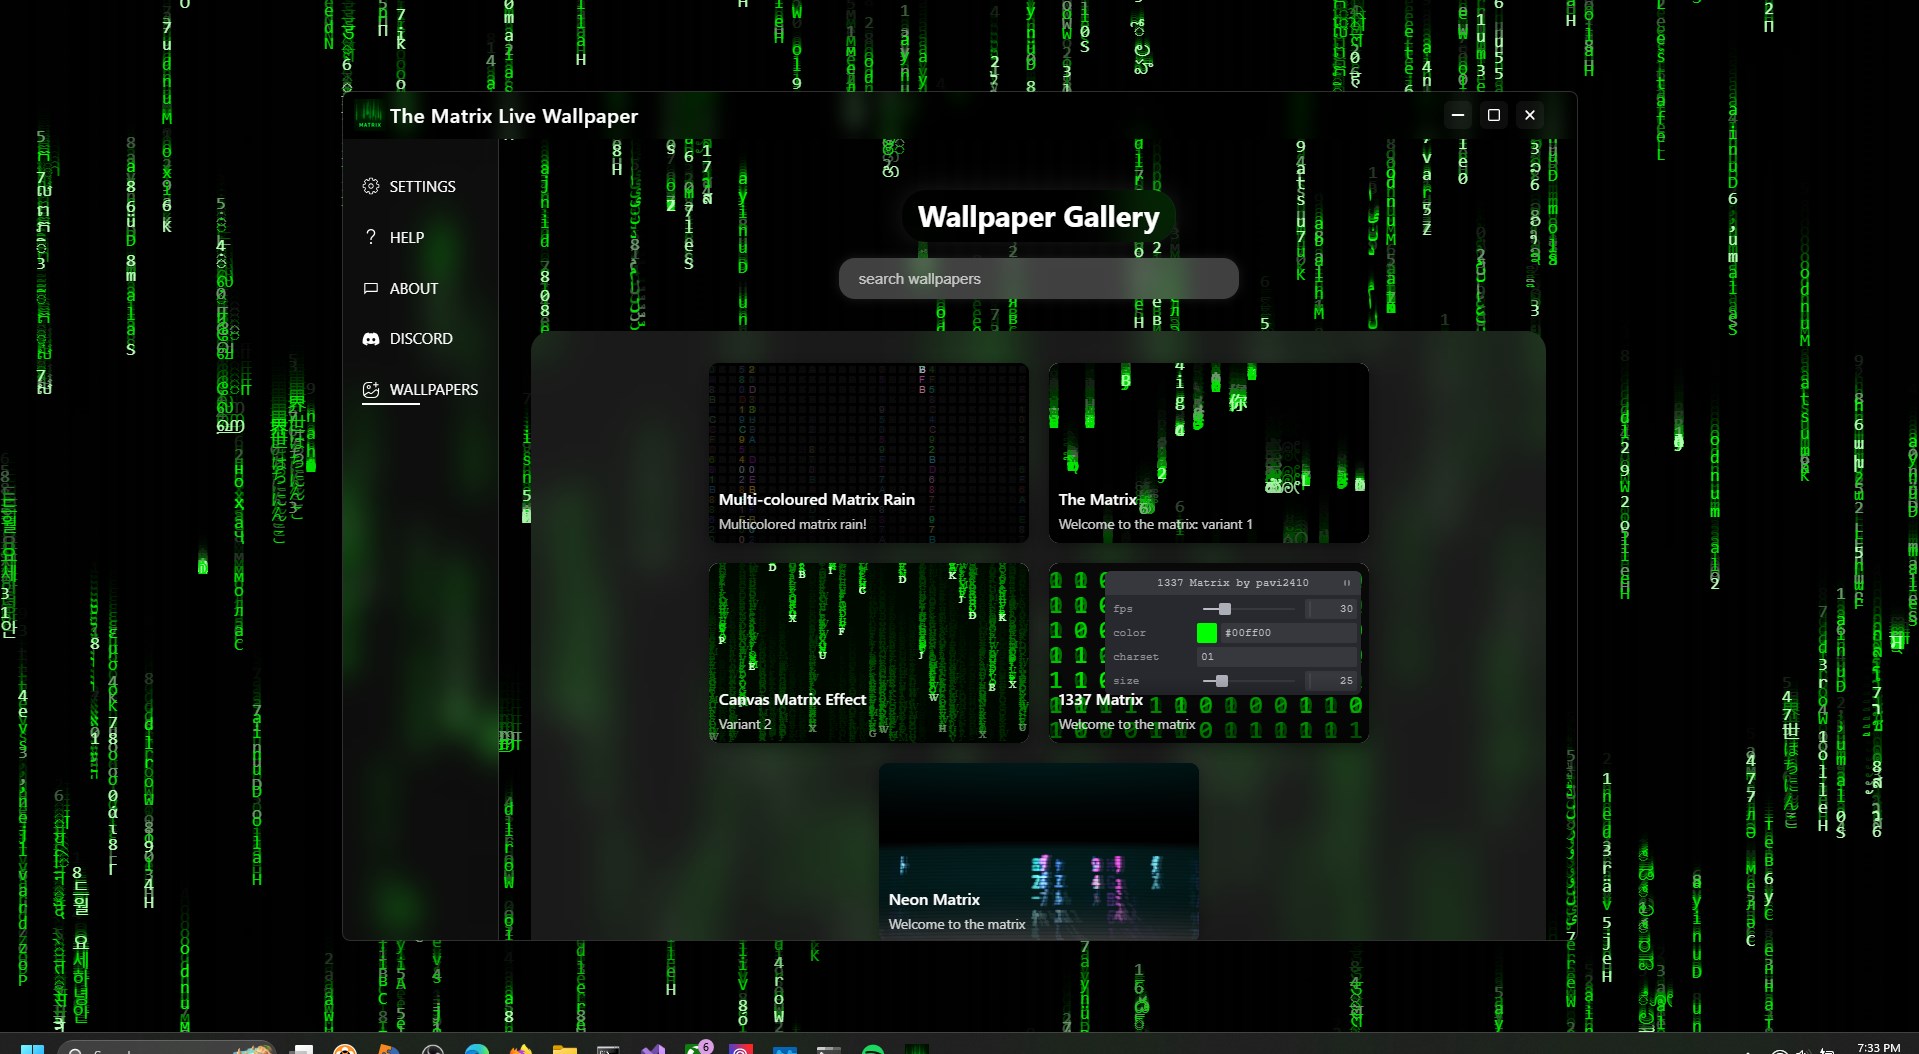Close the Matrix Live Wallpaper window
The image size is (1919, 1054).
tap(1530, 115)
